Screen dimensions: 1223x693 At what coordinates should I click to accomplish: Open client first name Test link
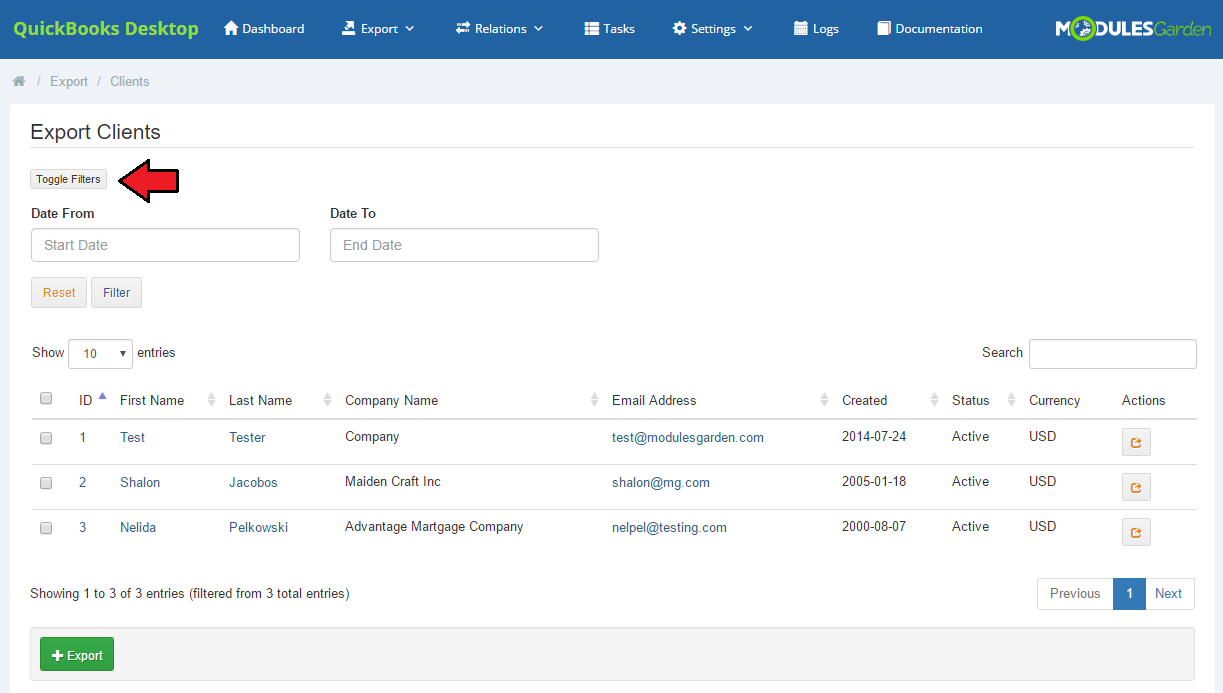[x=132, y=437]
